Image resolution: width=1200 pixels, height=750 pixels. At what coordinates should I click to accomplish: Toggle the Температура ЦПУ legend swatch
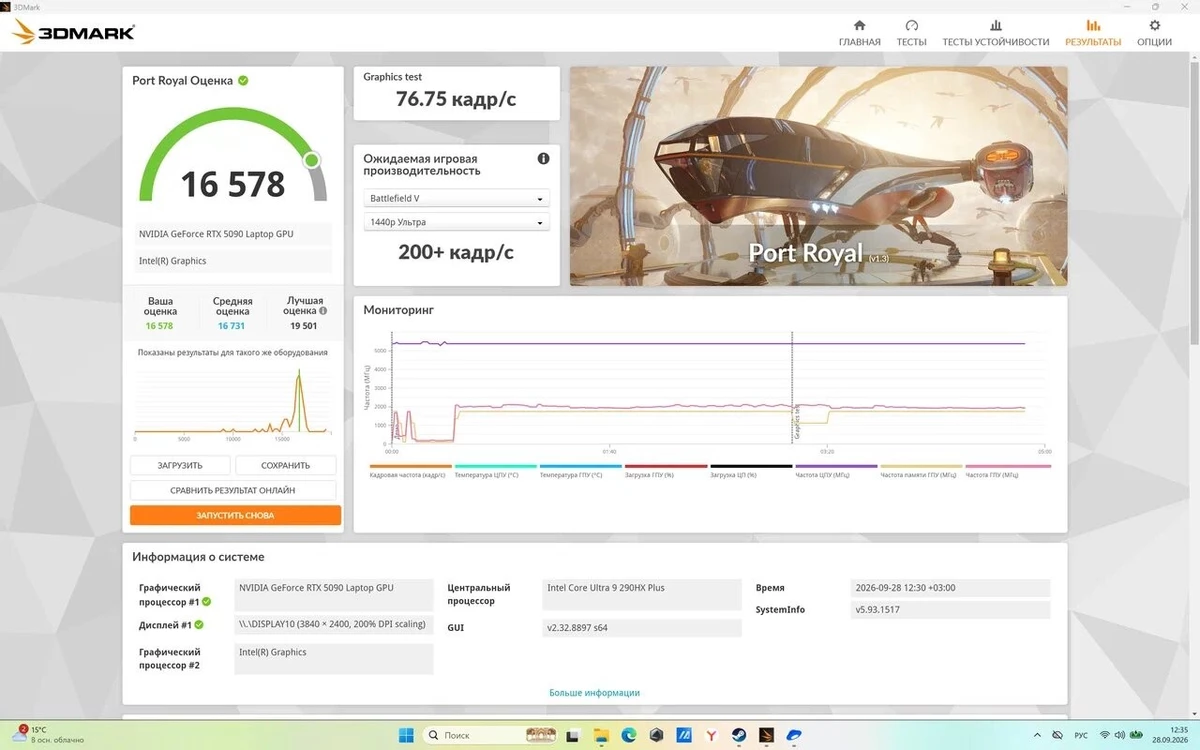[x=495, y=467]
